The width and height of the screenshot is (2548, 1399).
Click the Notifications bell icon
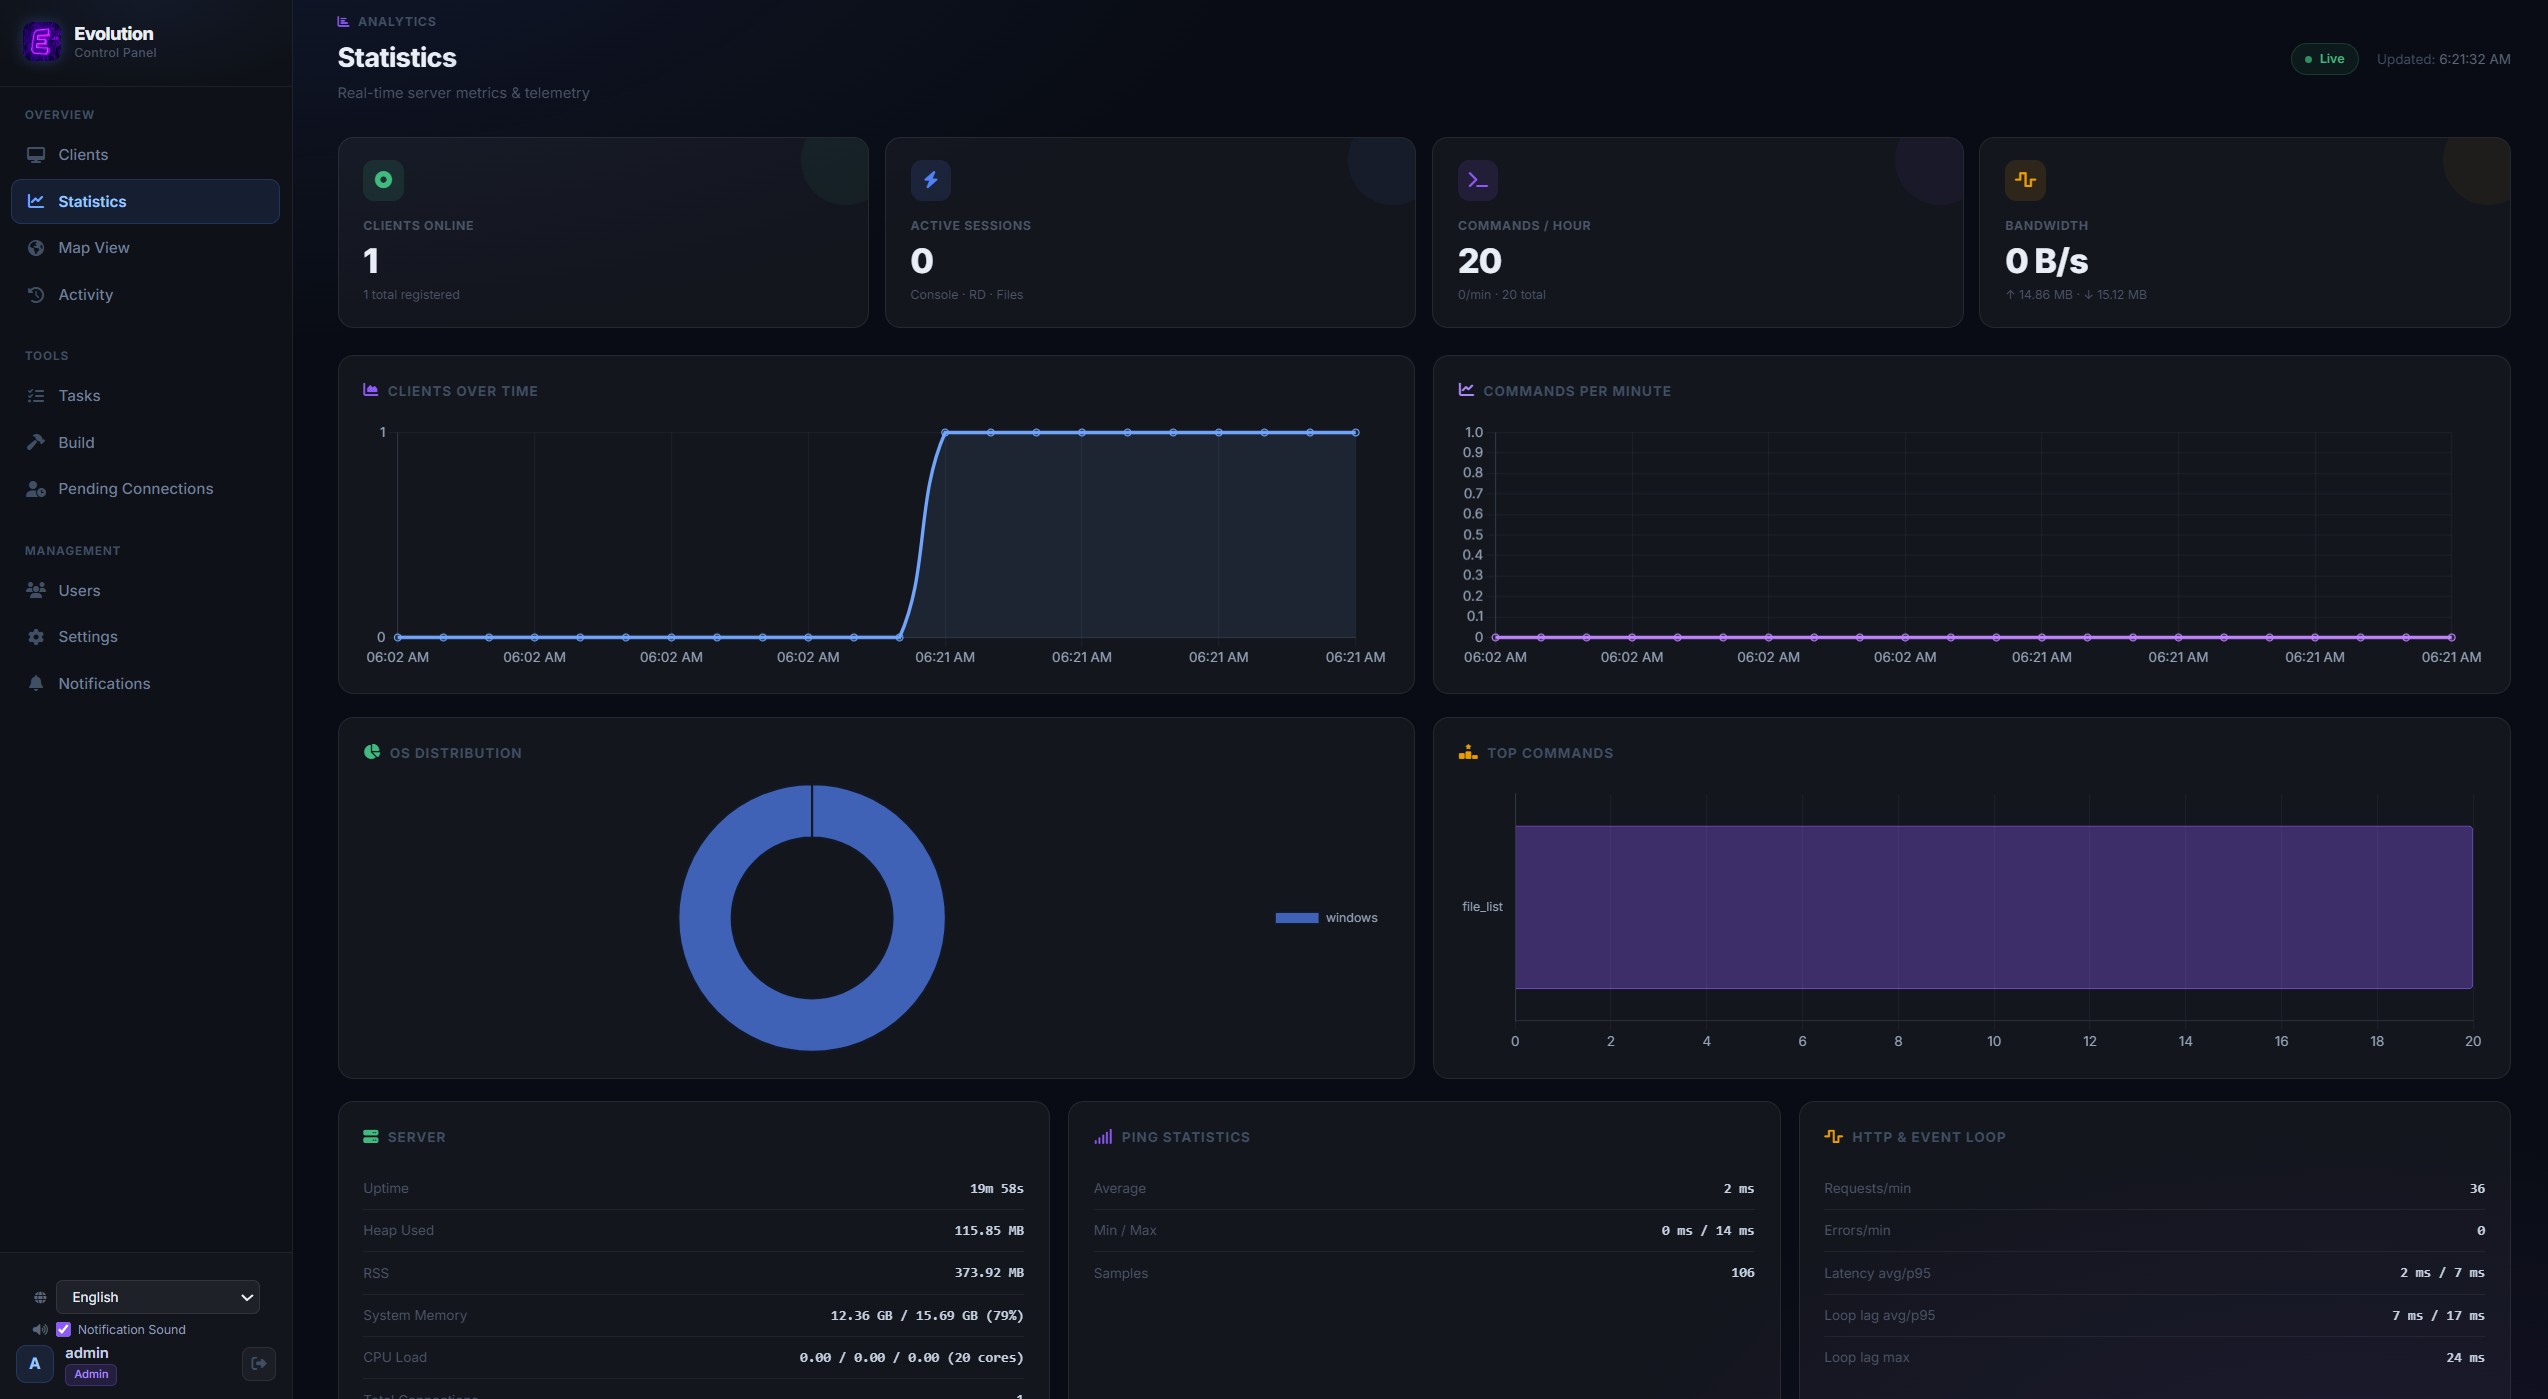(36, 683)
